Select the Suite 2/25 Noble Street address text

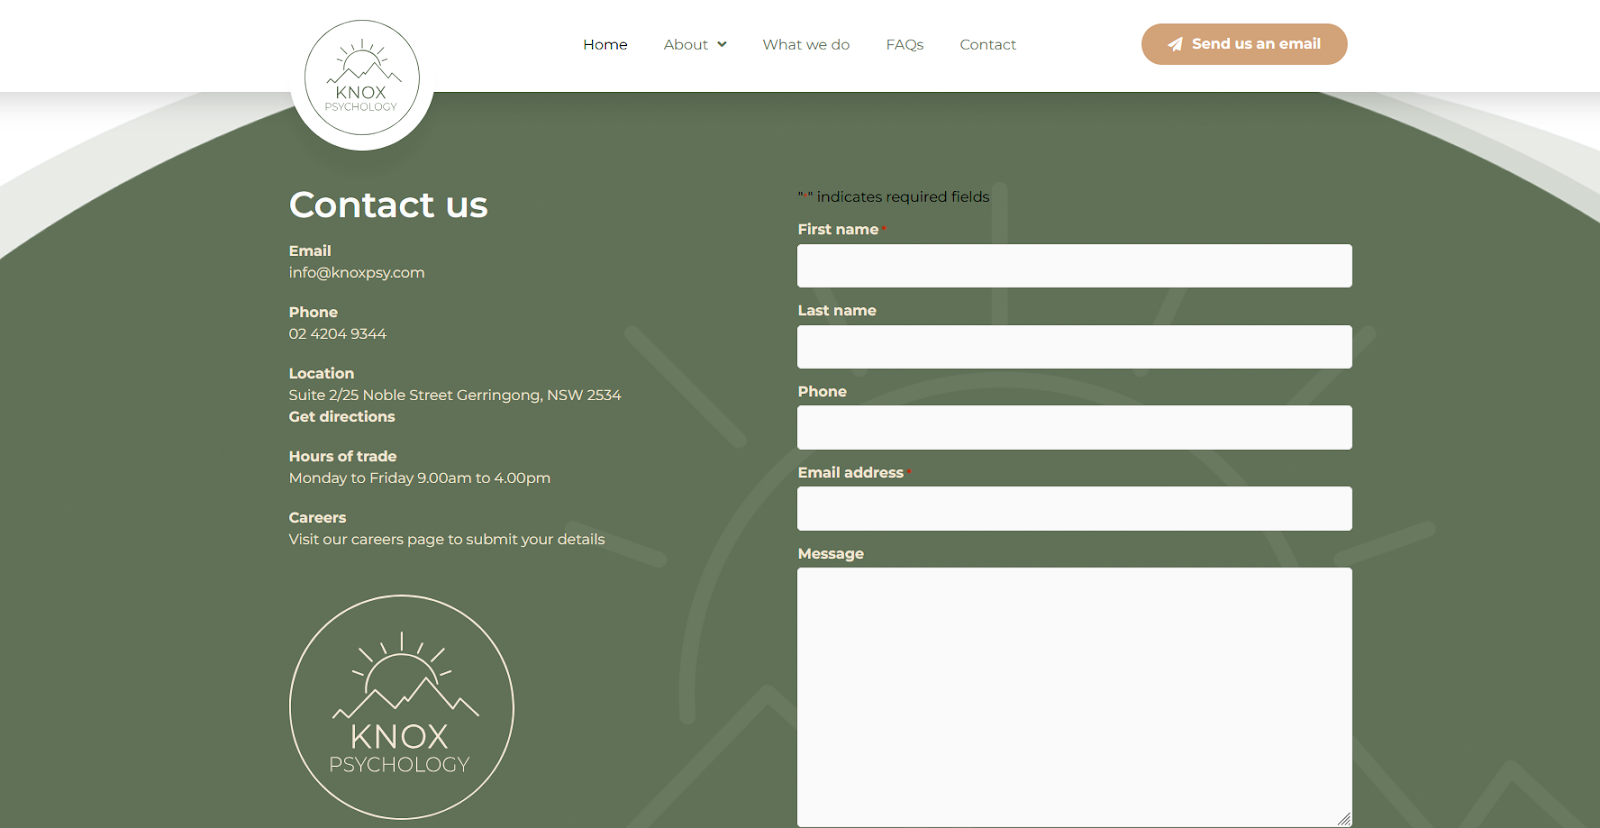pyautogui.click(x=455, y=395)
